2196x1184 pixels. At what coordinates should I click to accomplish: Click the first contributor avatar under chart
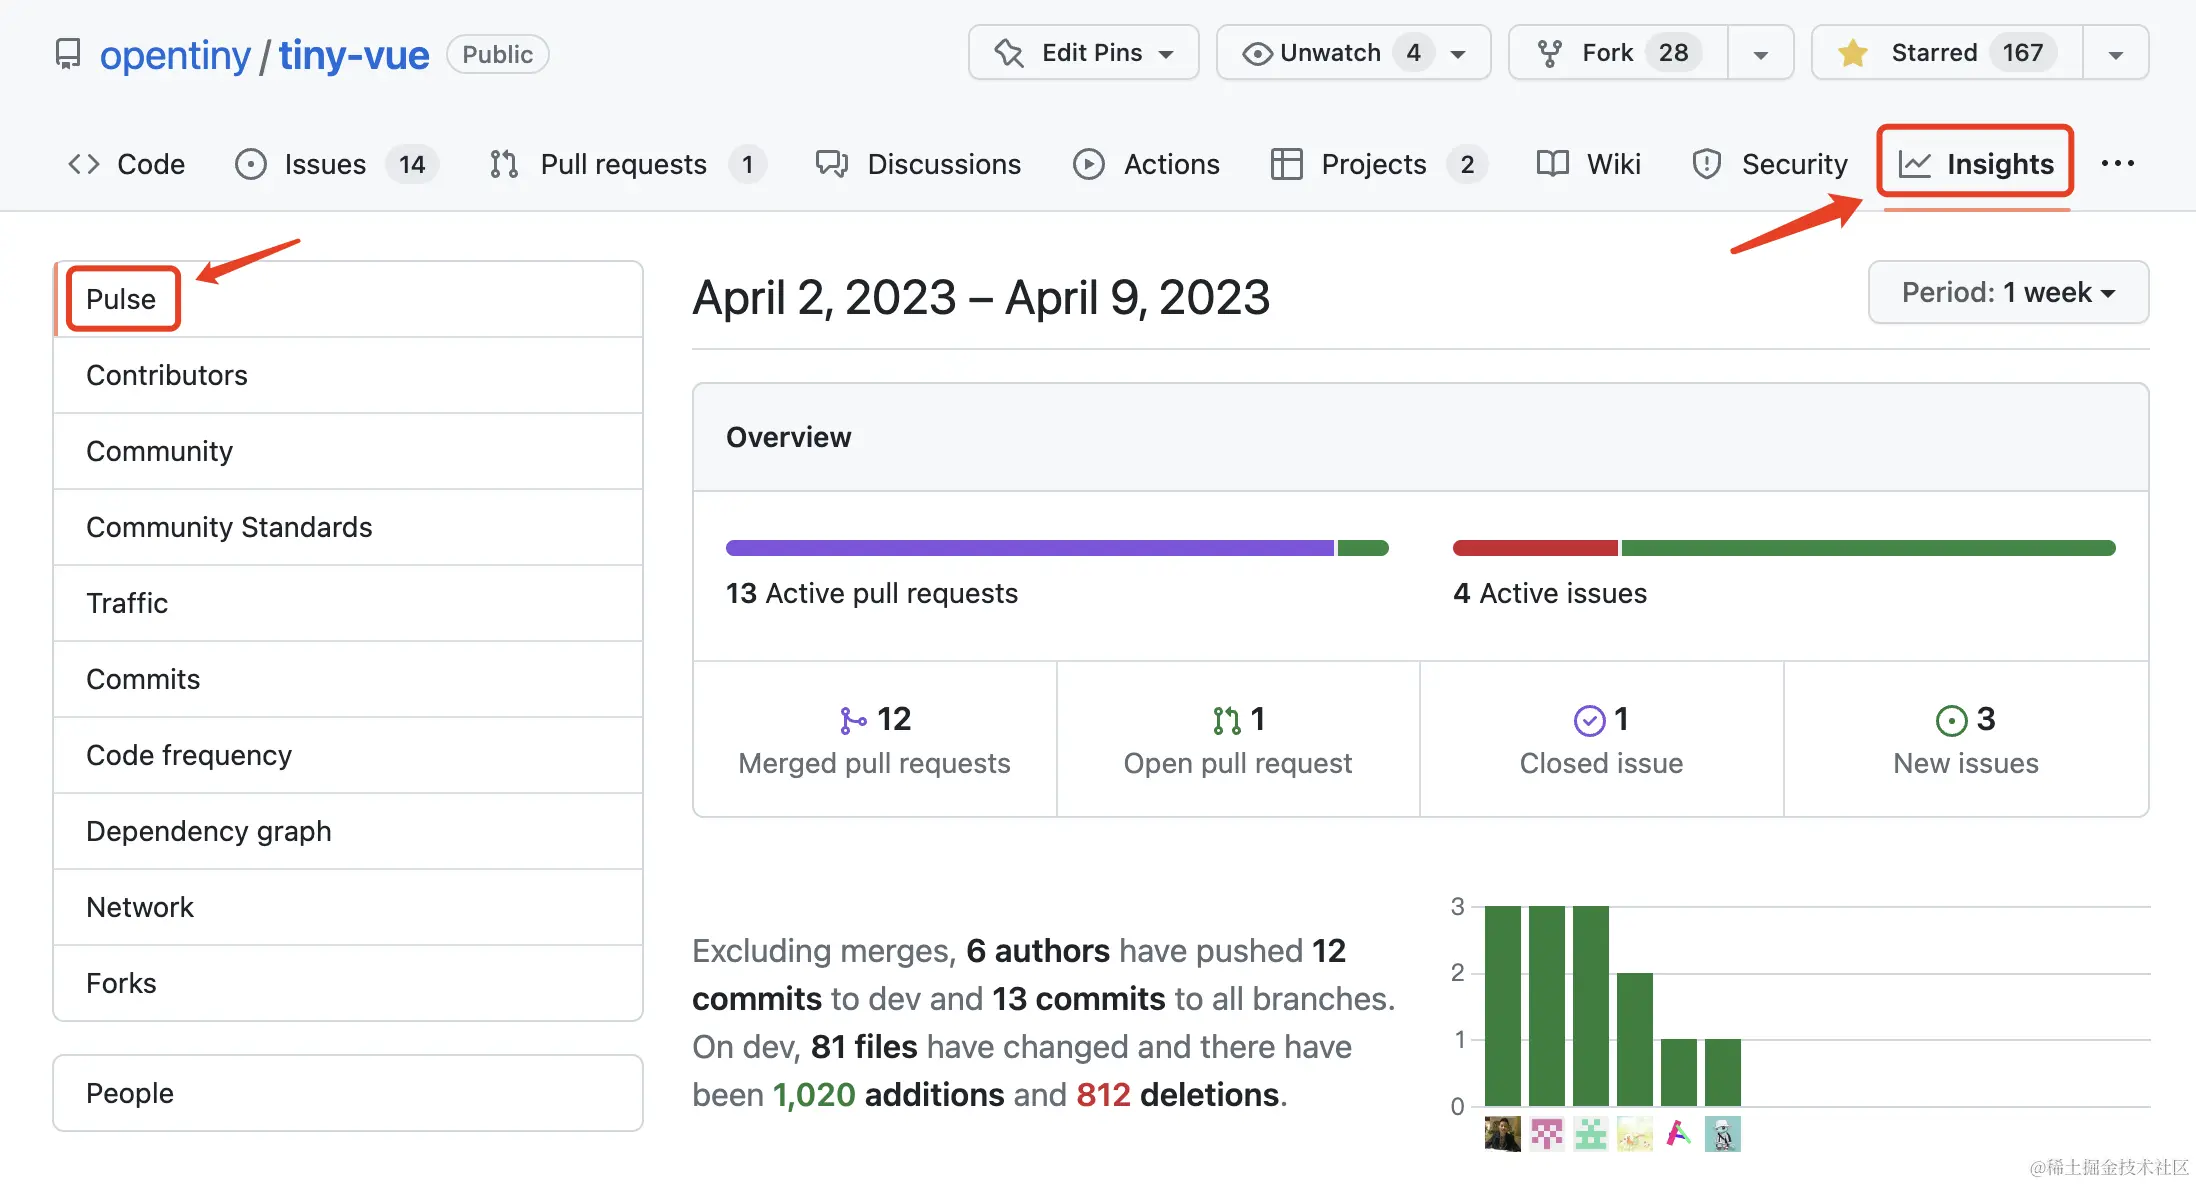click(1503, 1134)
